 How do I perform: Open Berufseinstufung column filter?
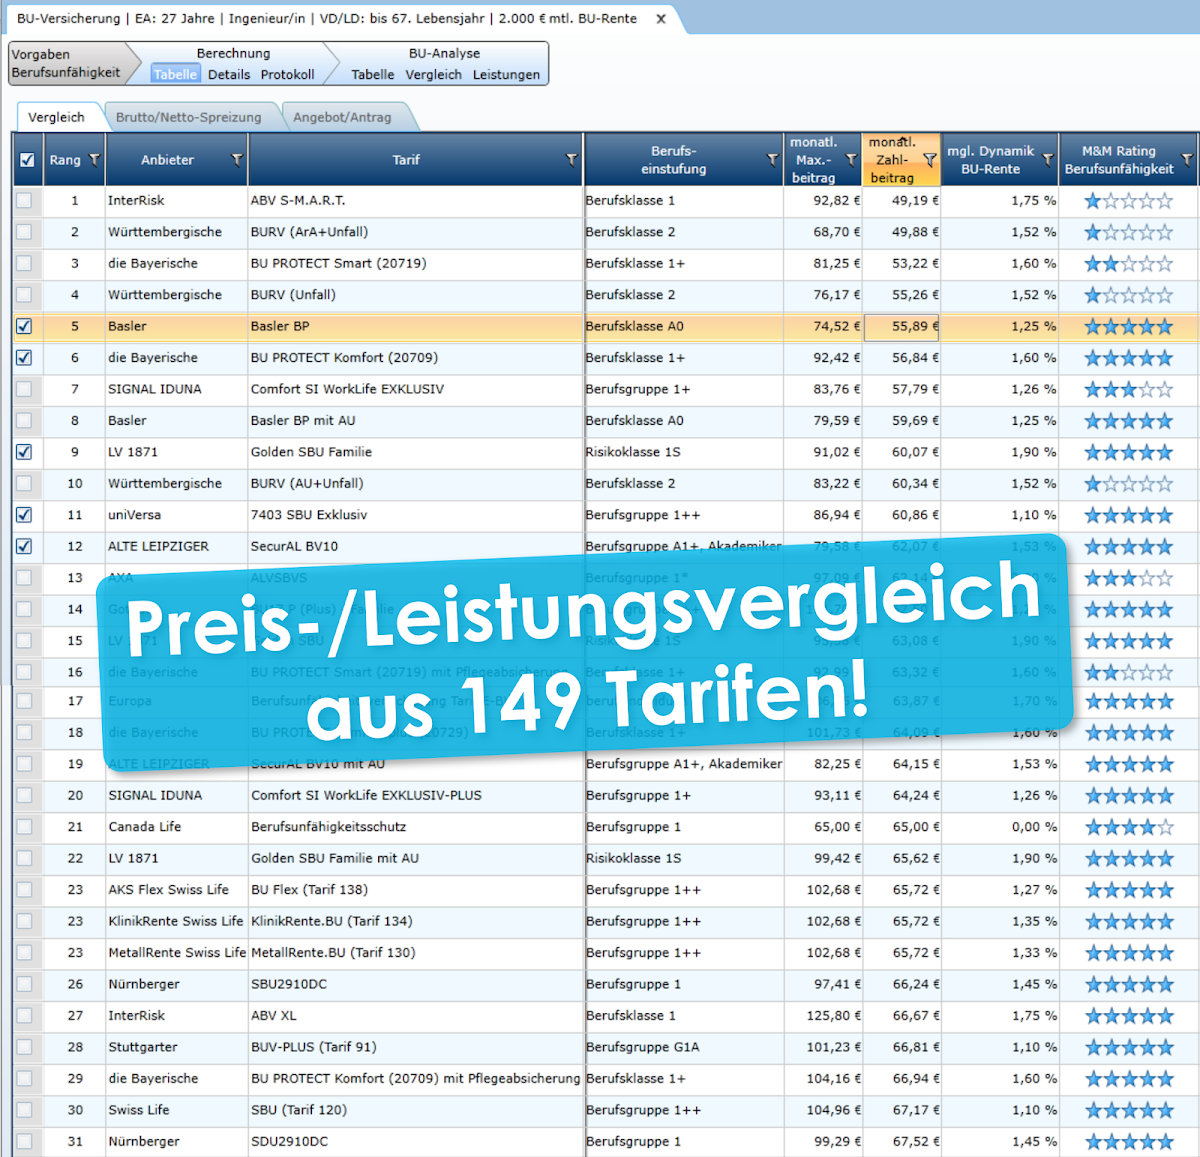(773, 160)
